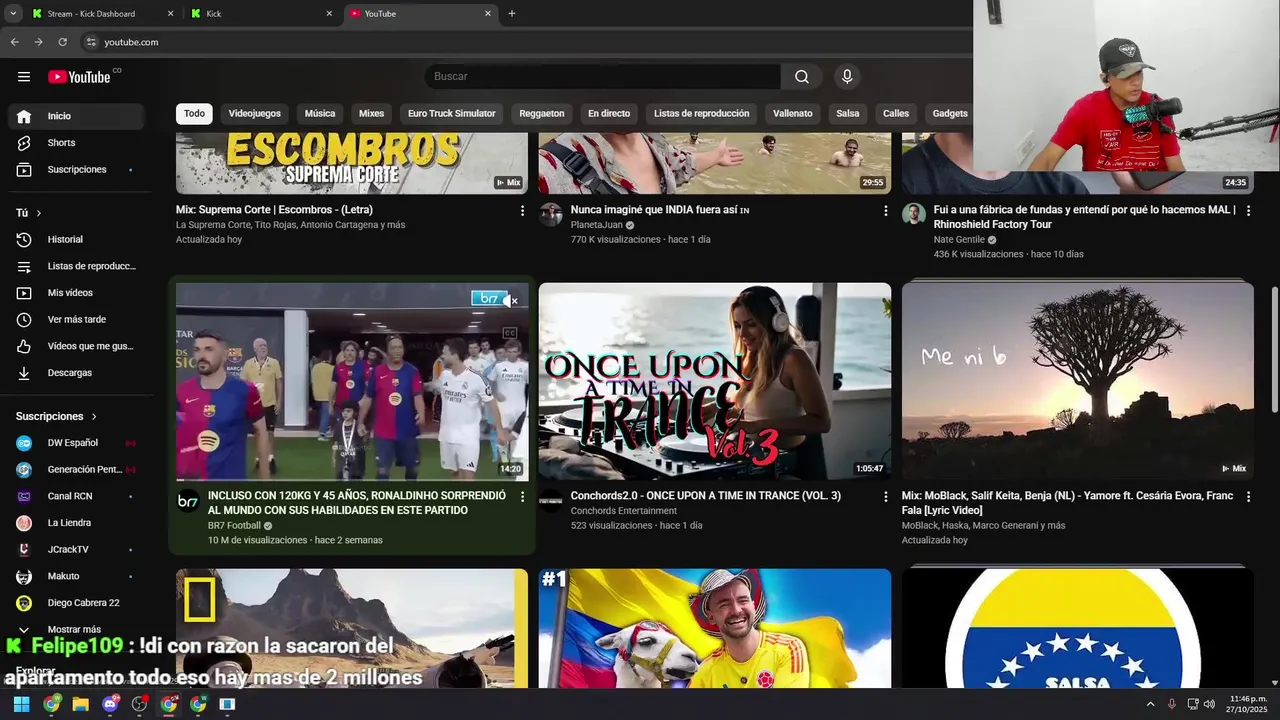
Task: Open the Ronaldinho 120KG video title link
Action: 357,503
